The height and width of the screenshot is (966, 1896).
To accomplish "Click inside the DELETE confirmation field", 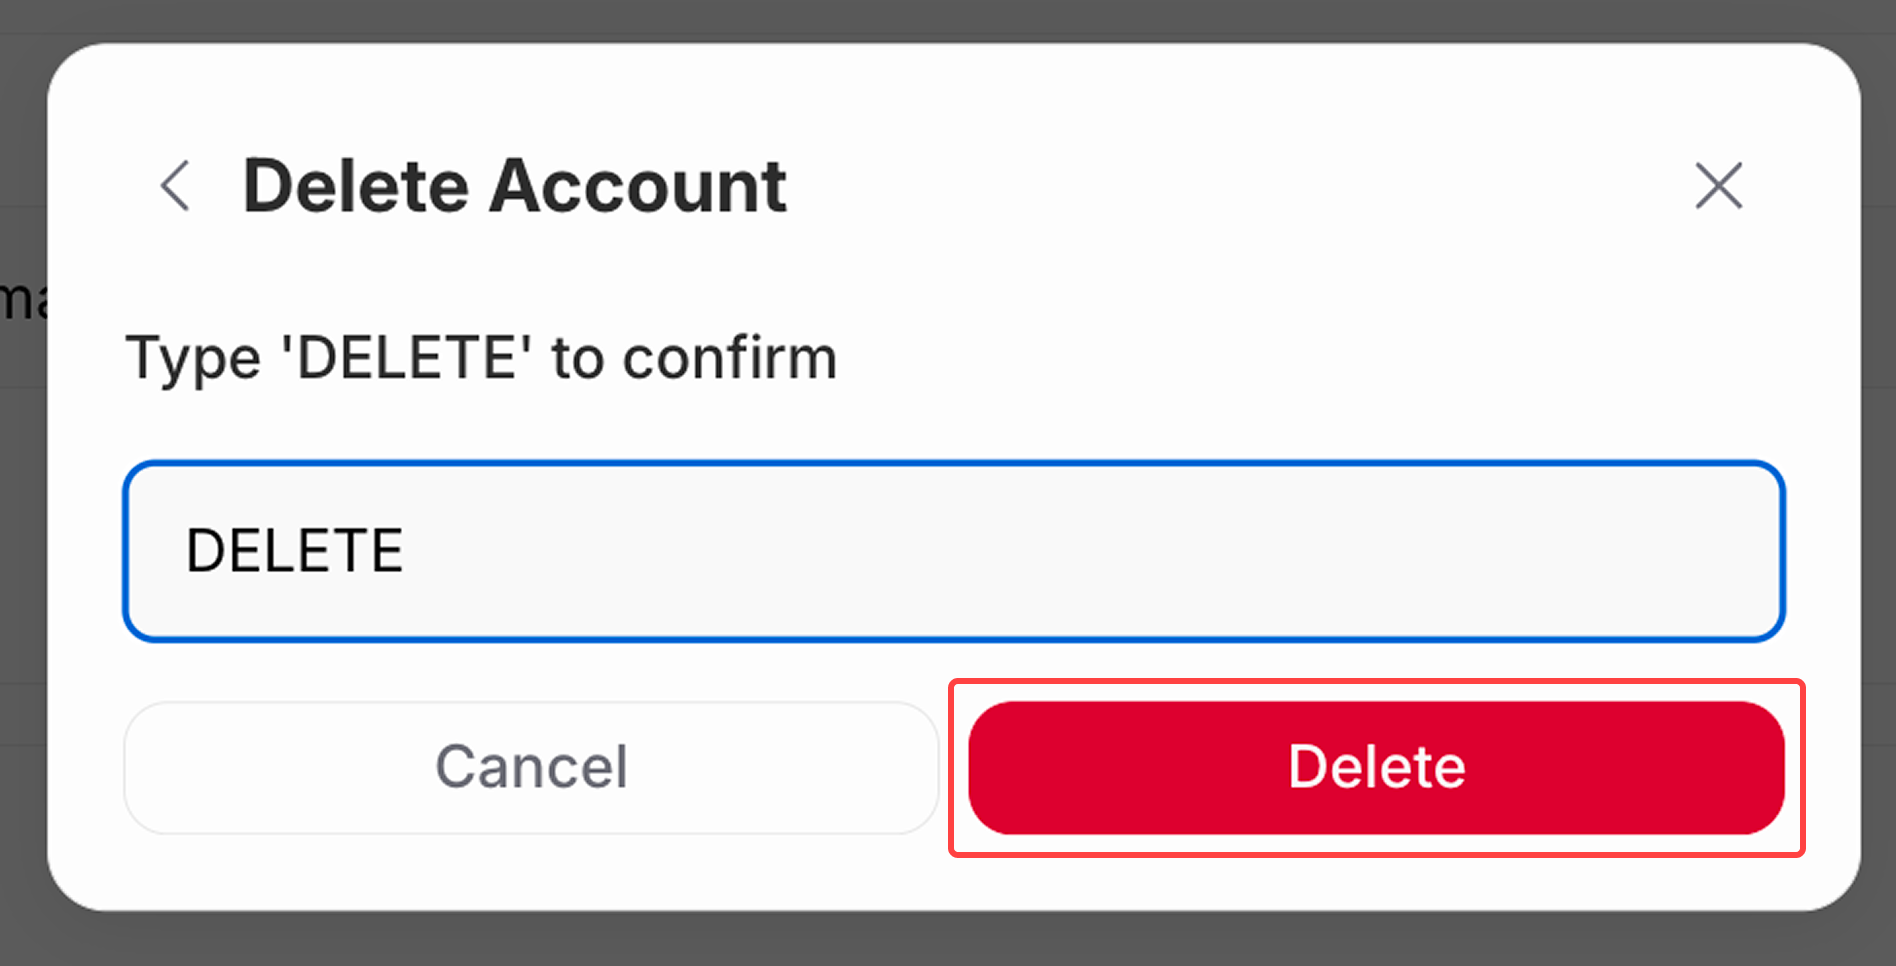I will click(950, 551).
